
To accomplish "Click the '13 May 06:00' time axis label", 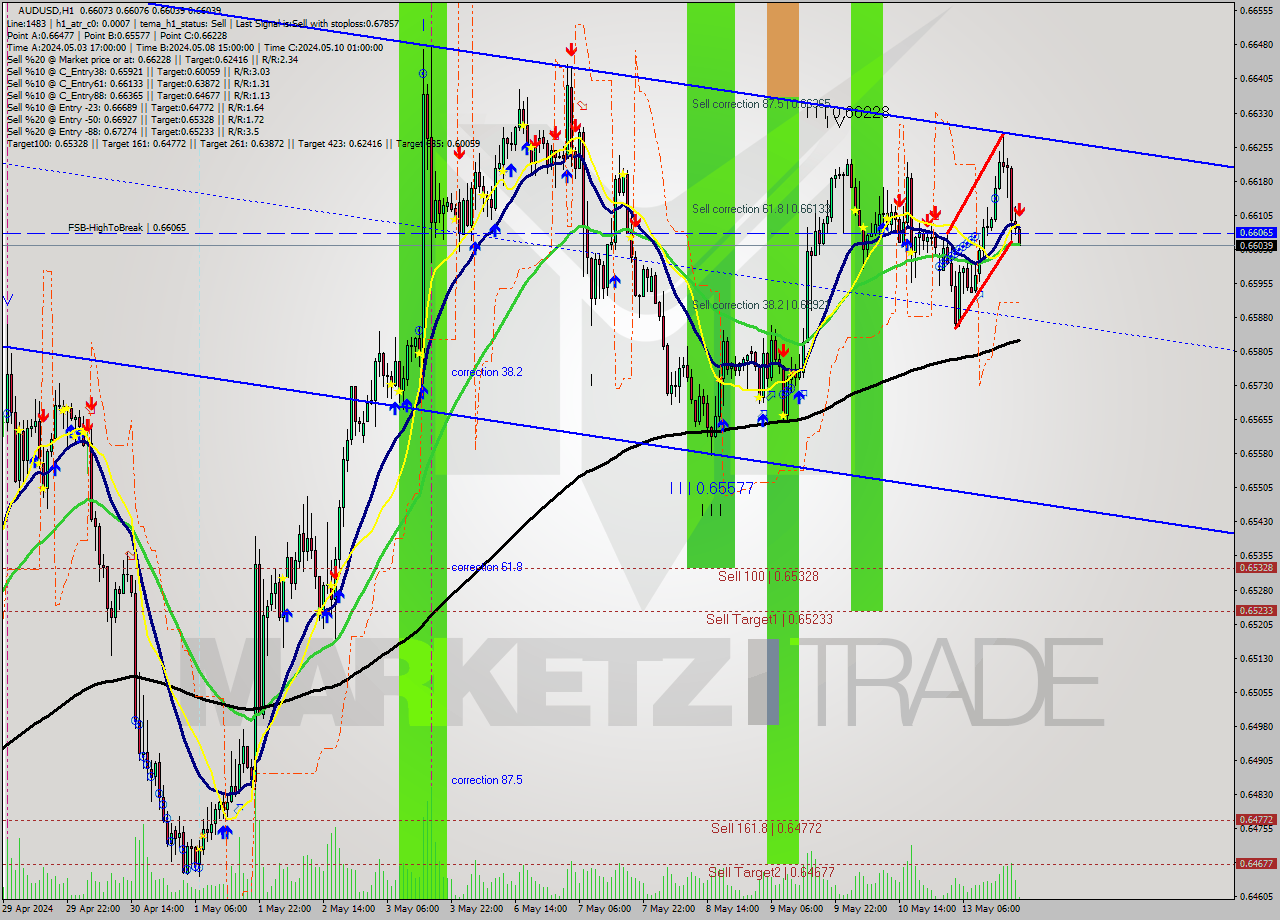I will click(989, 909).
